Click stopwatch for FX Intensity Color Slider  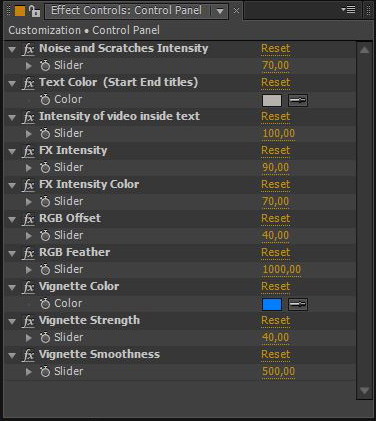pyautogui.click(x=45, y=202)
